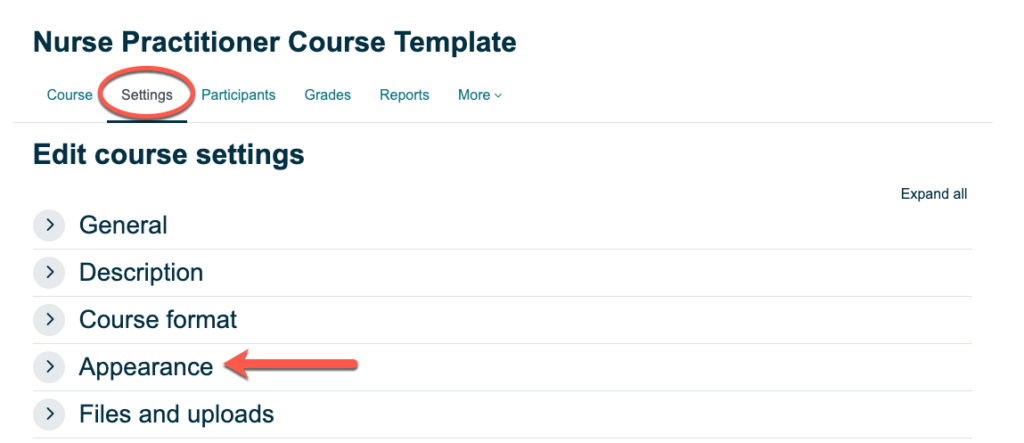The height and width of the screenshot is (443, 1024).
Task: Open the Course format section heading
Action: click(x=158, y=320)
